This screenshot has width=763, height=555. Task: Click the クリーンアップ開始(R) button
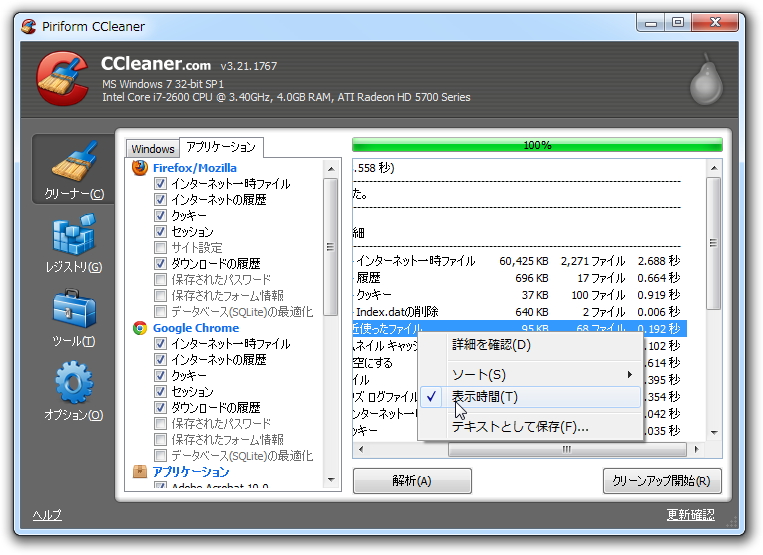click(x=662, y=481)
